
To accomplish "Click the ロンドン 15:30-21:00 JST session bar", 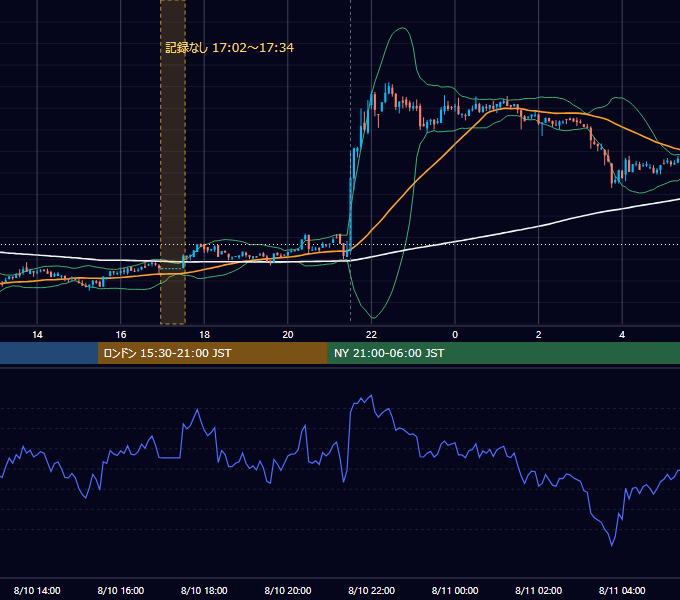I will coord(212,353).
